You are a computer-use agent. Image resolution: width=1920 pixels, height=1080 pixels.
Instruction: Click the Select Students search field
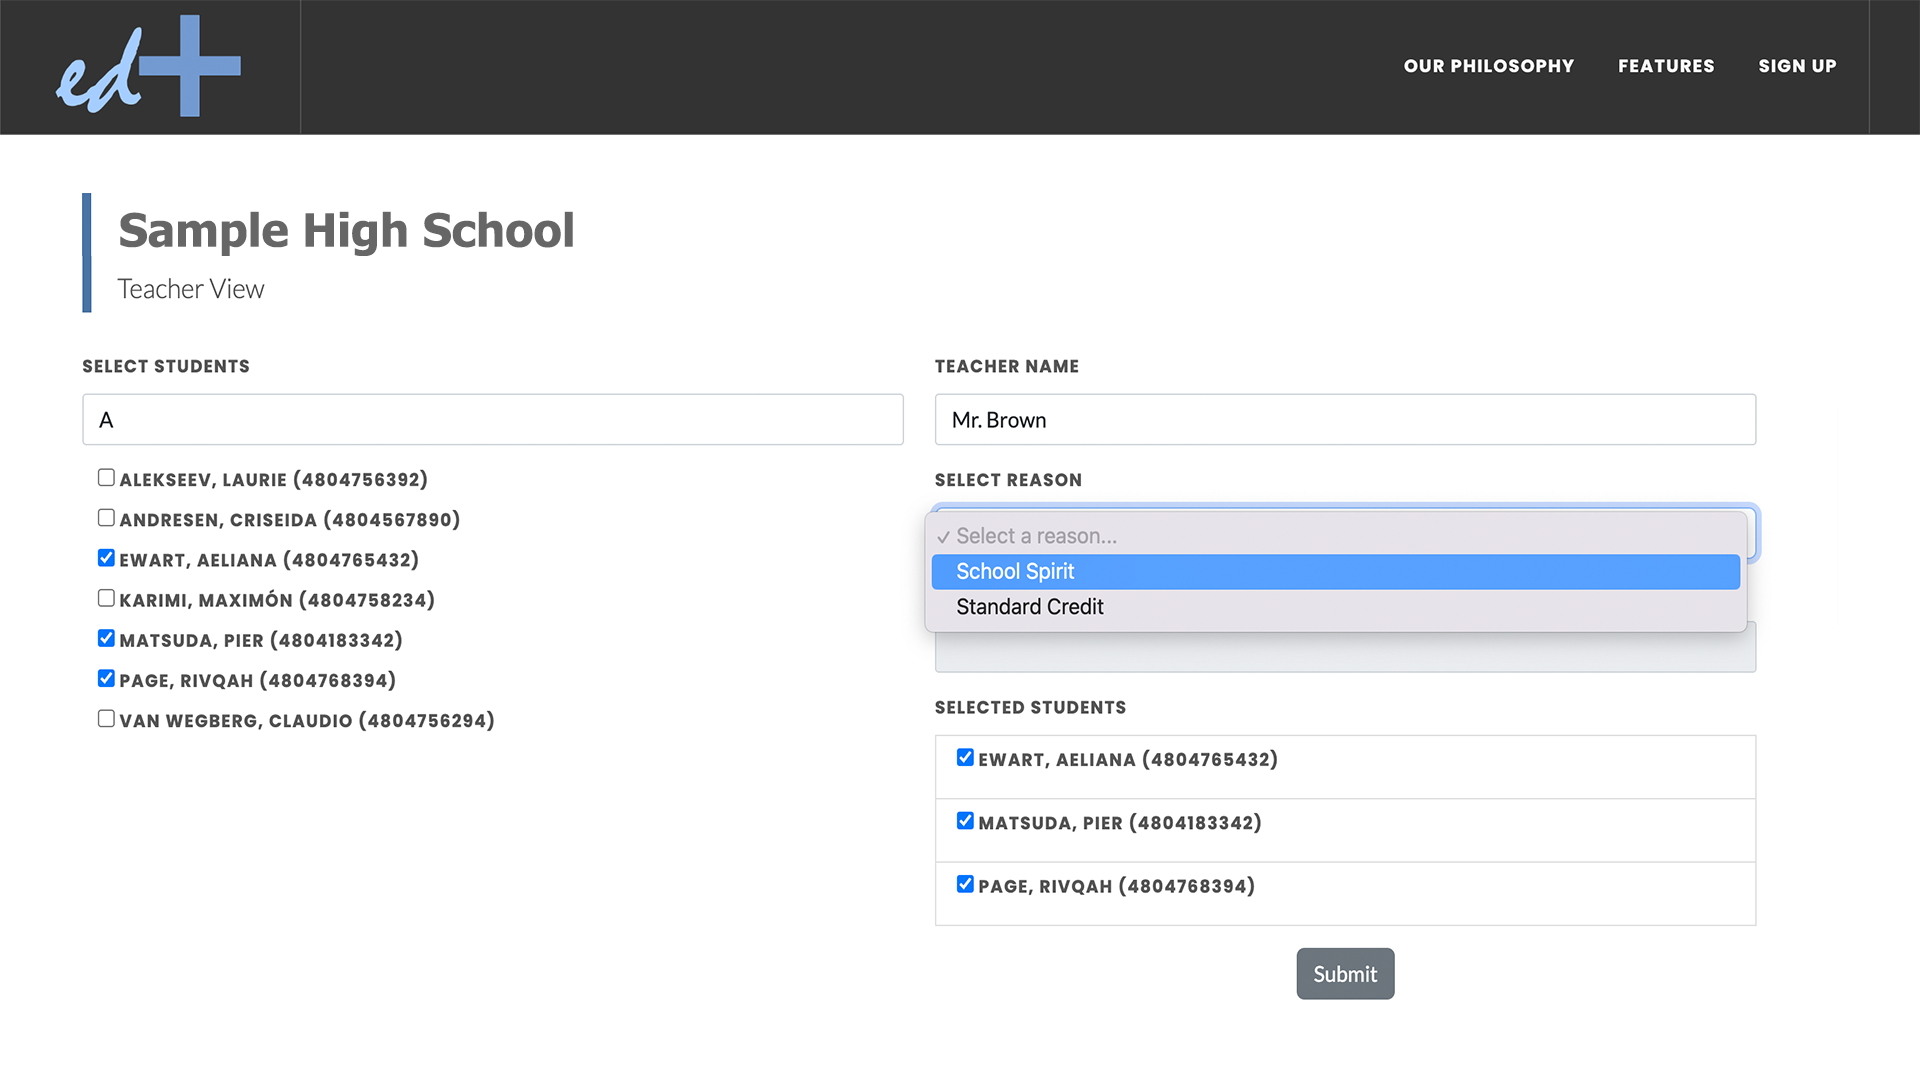click(x=492, y=420)
